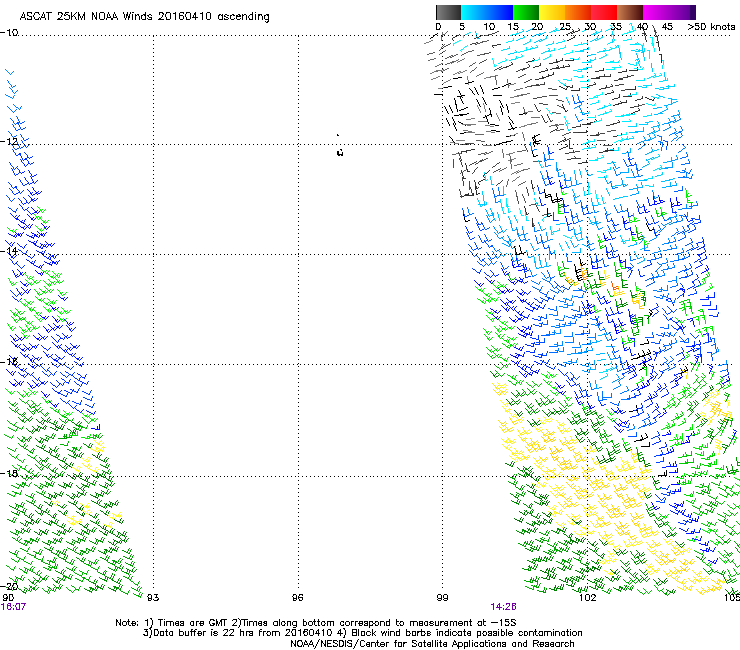
Task: Click the '-10' latitude axis label
Action: pyautogui.click(x=9, y=33)
